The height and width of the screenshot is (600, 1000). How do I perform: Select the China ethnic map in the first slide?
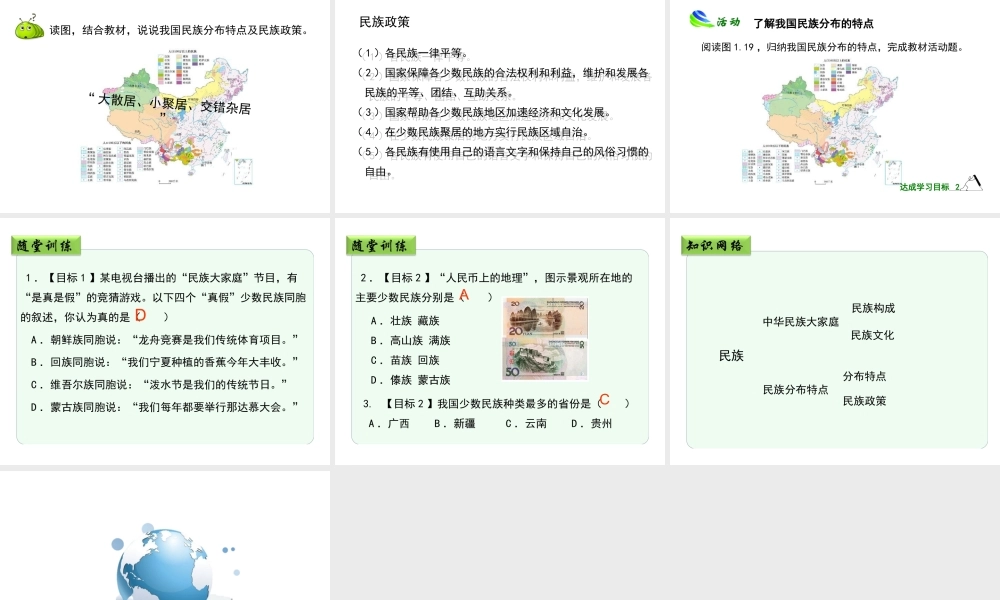coord(167,118)
